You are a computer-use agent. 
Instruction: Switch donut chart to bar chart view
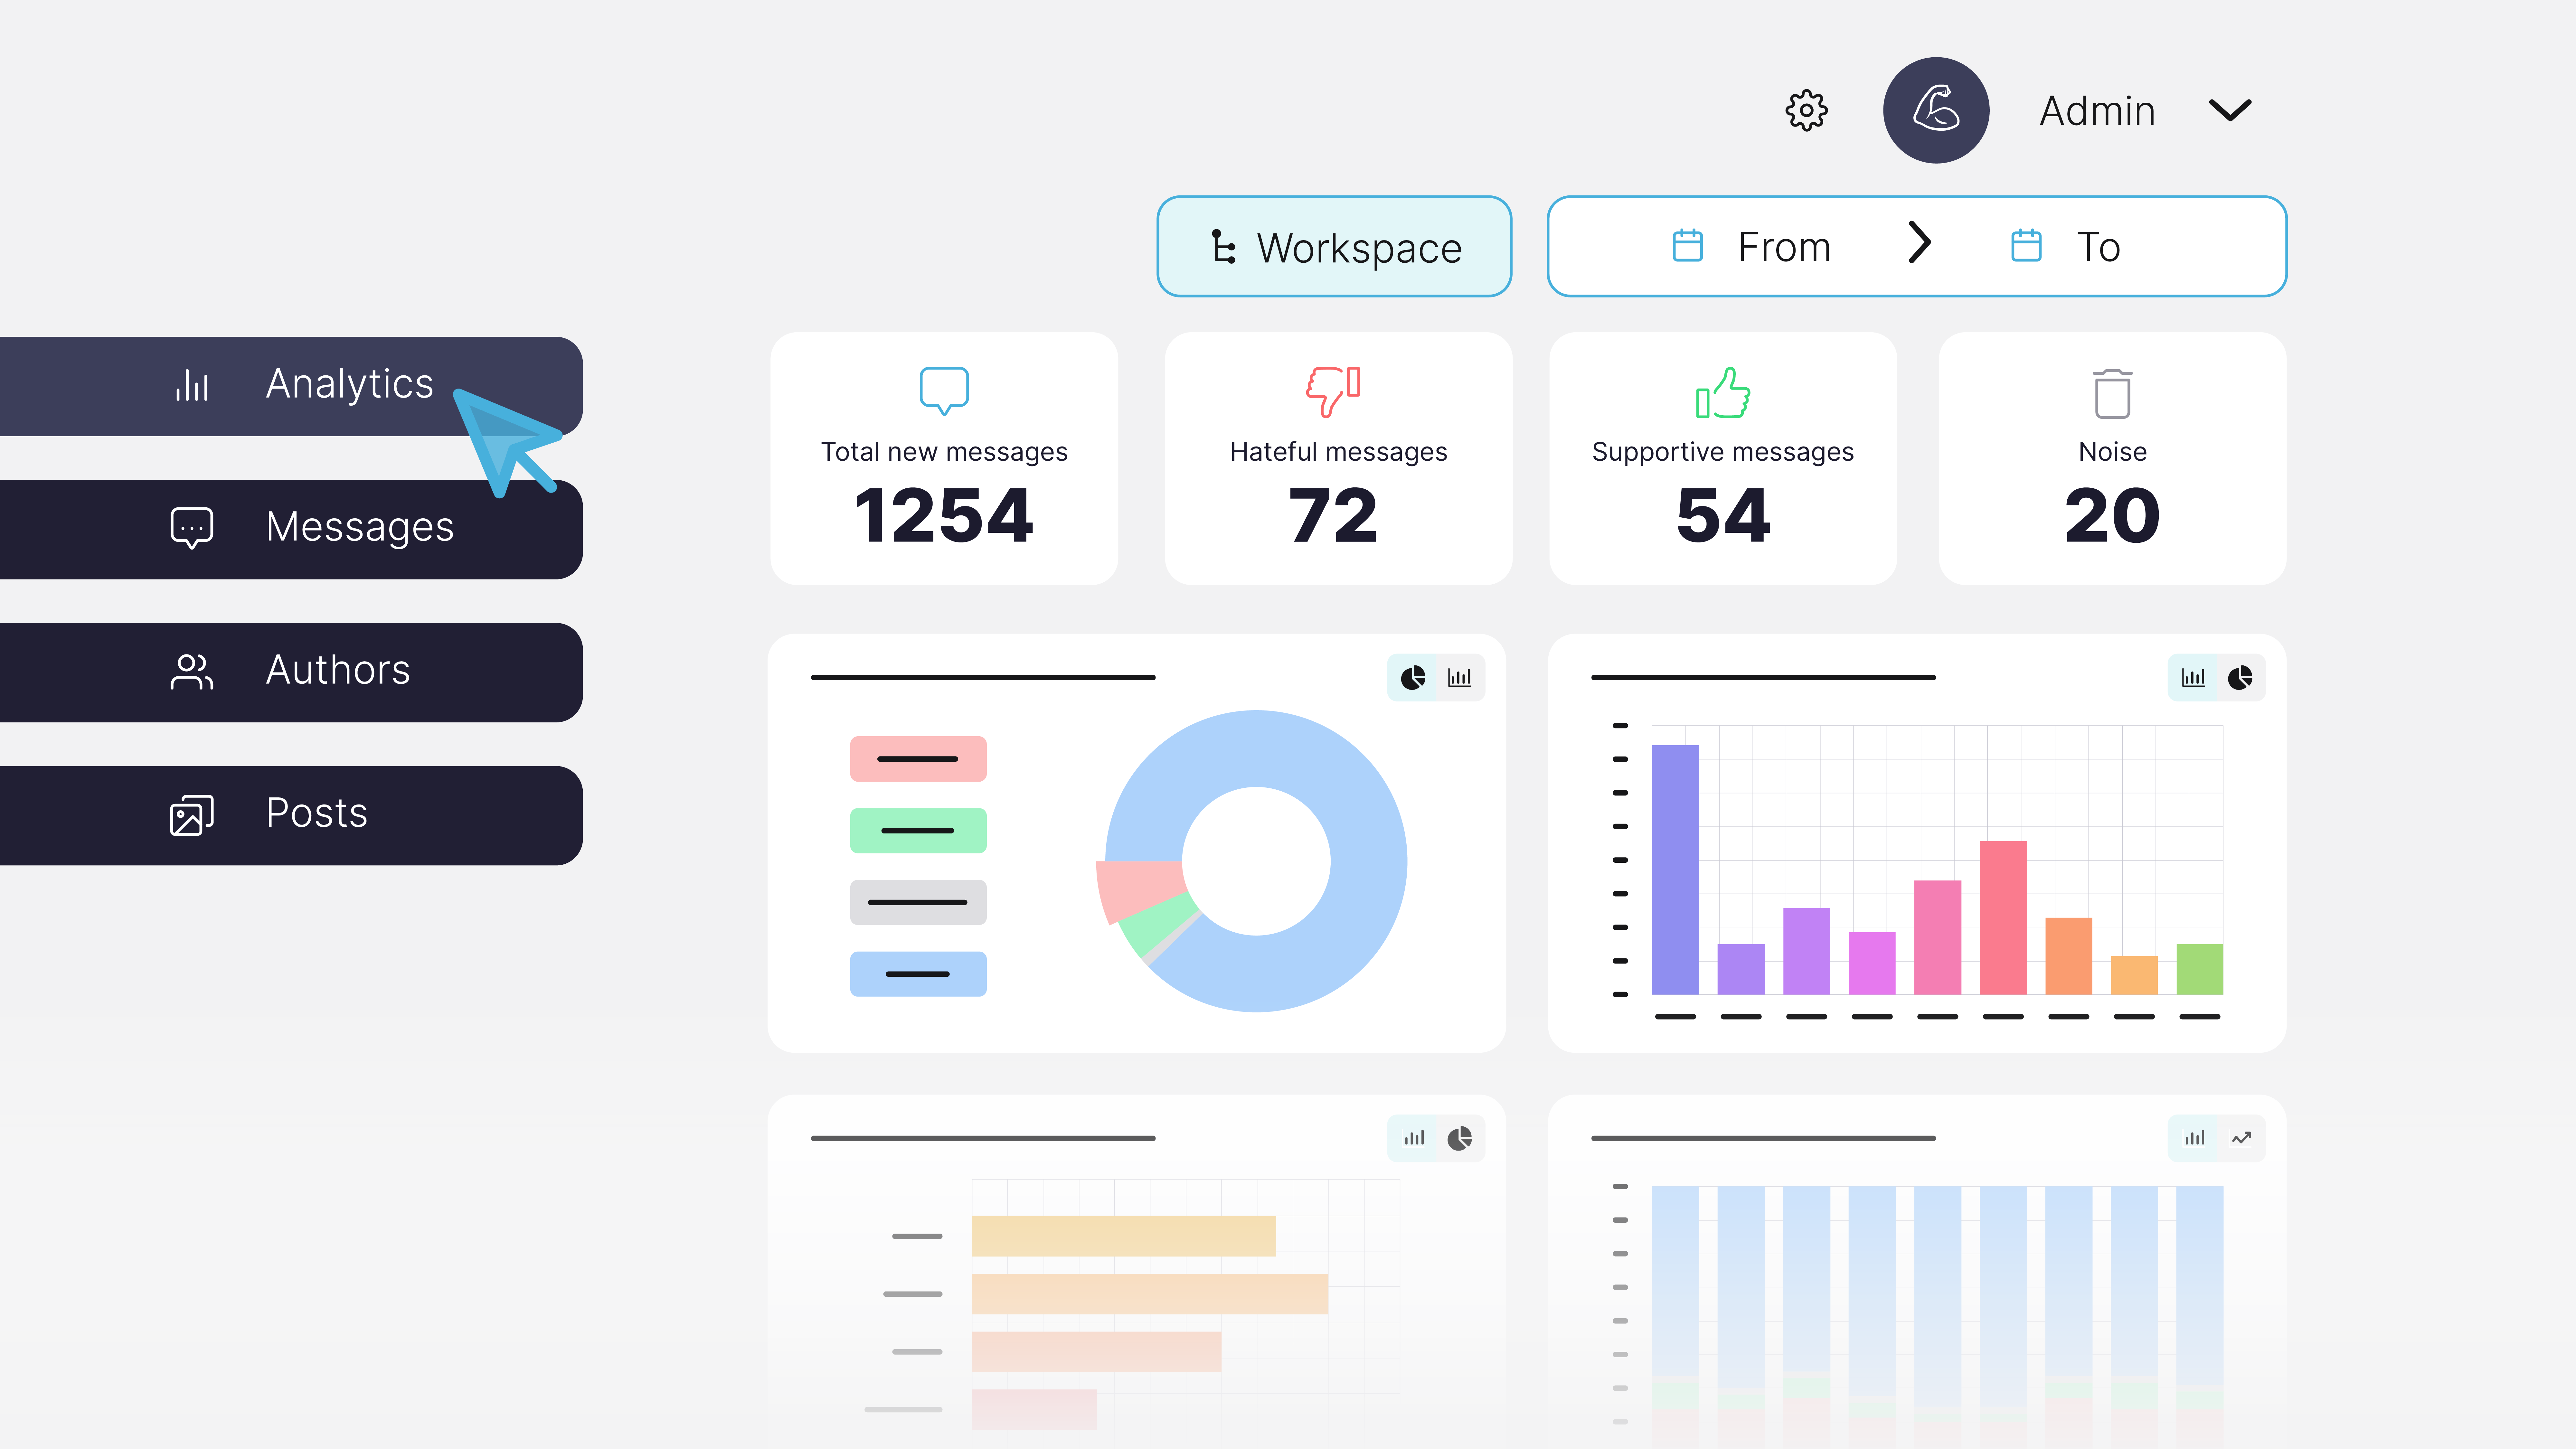1460,678
